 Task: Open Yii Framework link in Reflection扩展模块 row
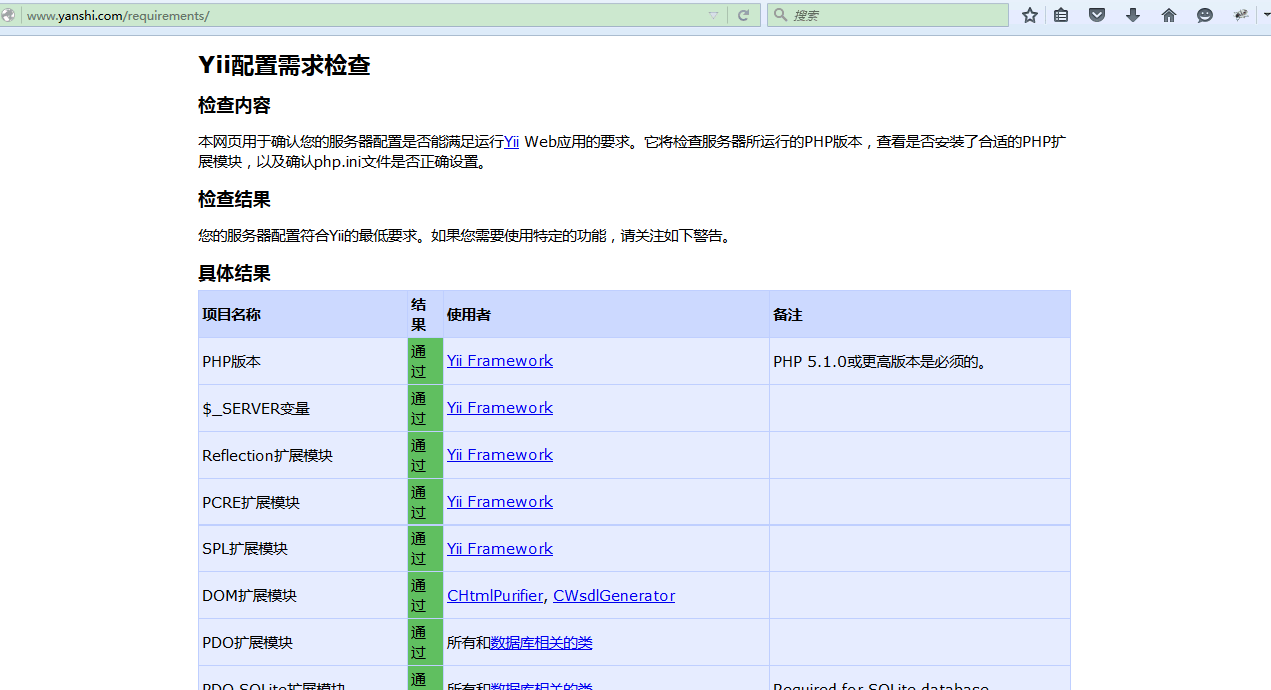[499, 455]
